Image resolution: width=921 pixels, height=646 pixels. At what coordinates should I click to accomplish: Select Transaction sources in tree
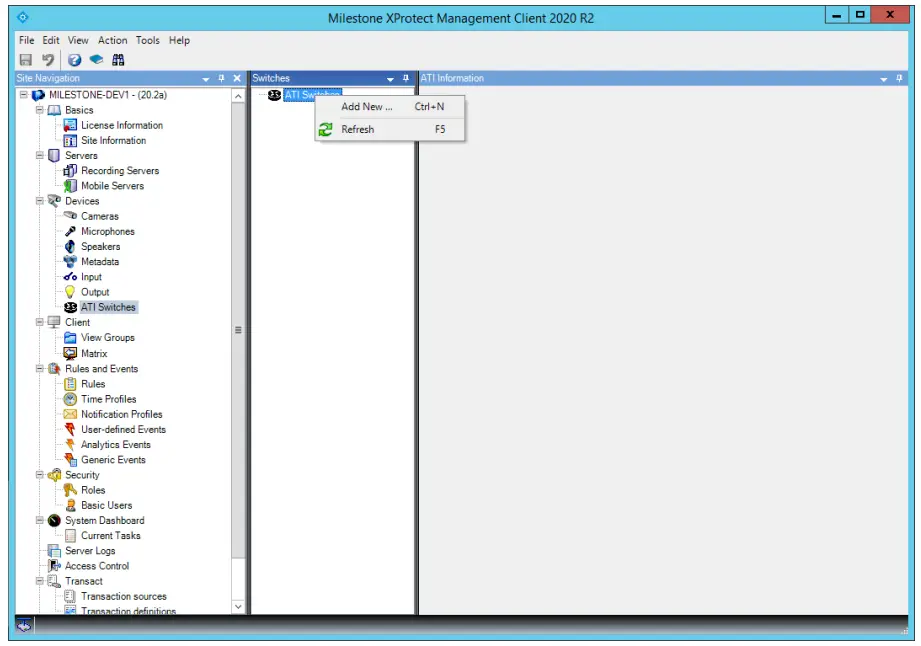point(123,596)
